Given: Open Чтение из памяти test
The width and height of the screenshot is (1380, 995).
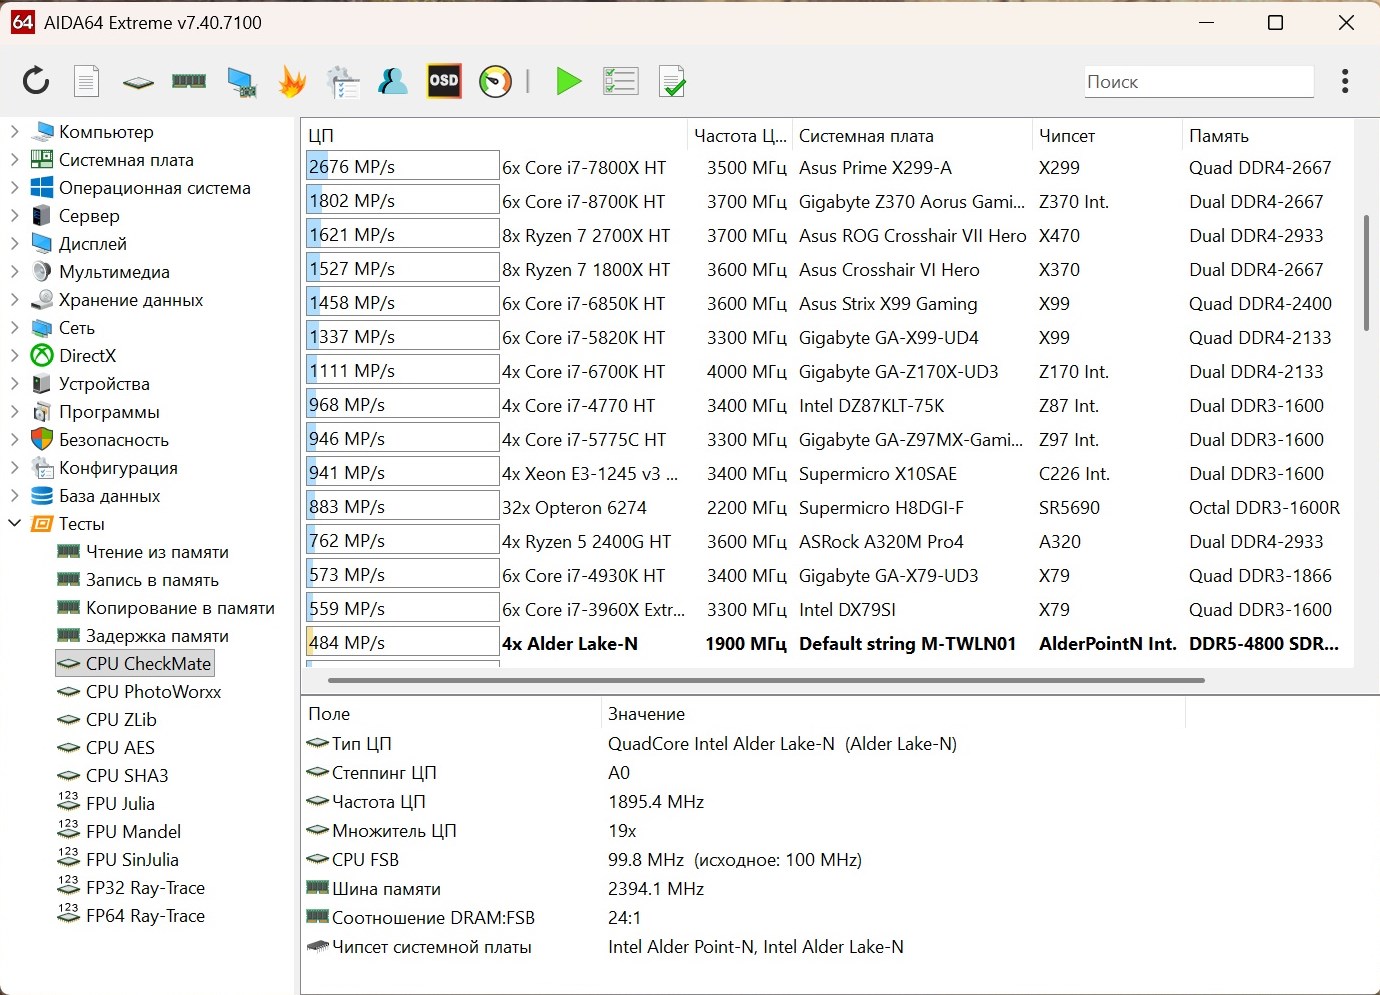Looking at the screenshot, I should coord(157,551).
